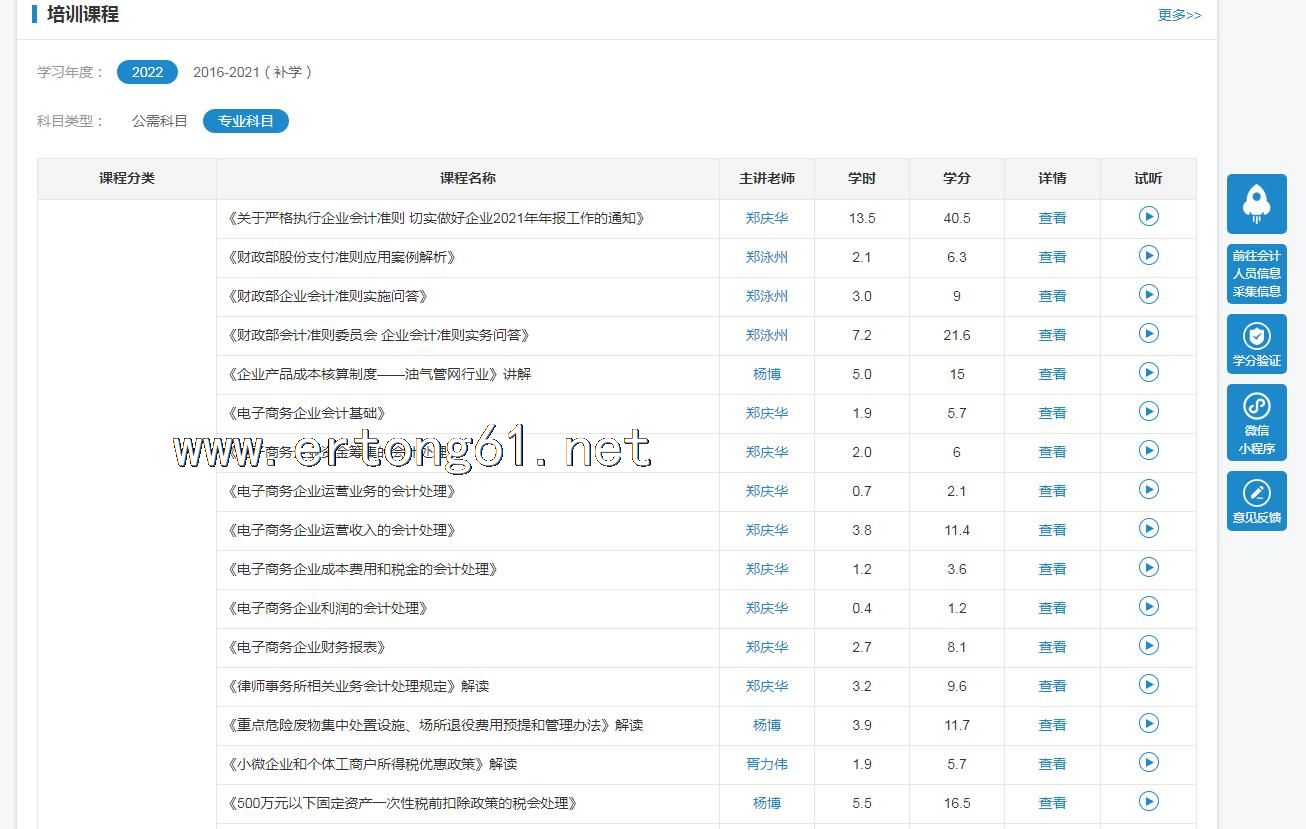Play trial for 《财政部企业会计准则实施问答》
This screenshot has height=829, width=1306.
click(1148, 295)
